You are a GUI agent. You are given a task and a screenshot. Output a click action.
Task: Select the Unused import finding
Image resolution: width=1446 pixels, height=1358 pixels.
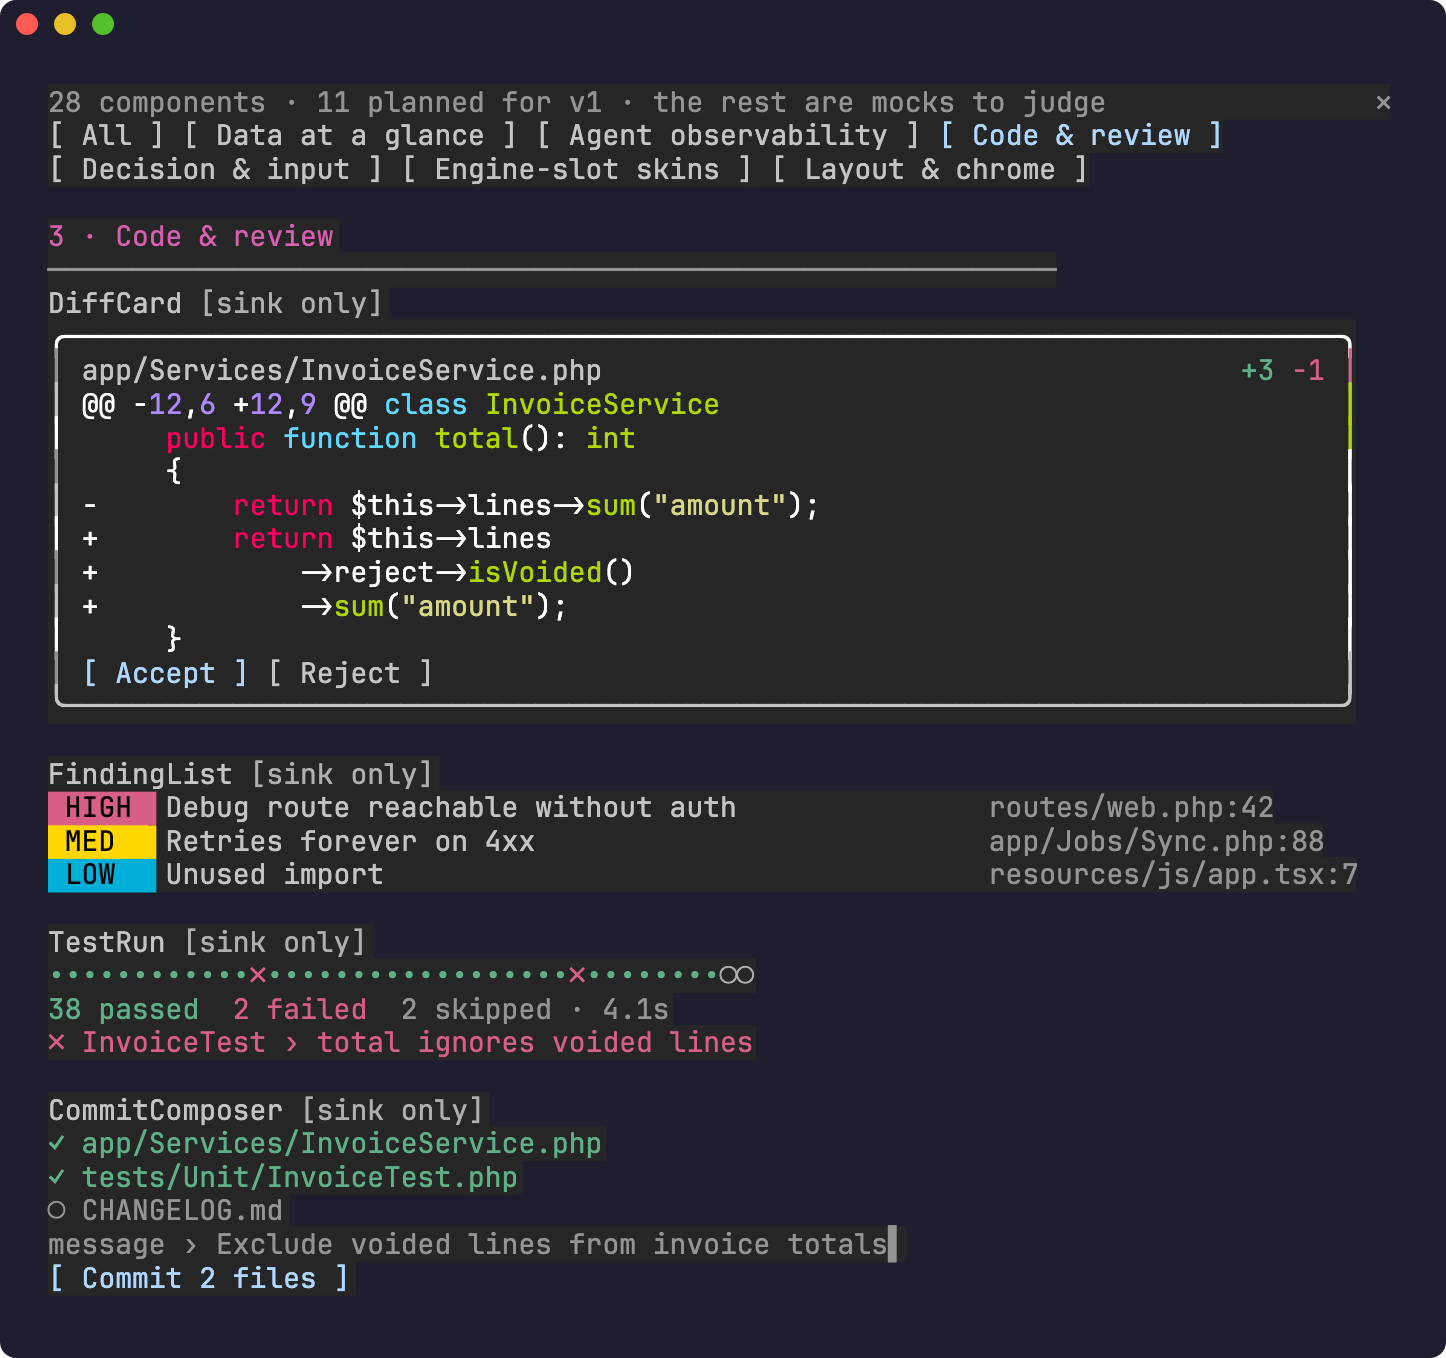pos(275,875)
